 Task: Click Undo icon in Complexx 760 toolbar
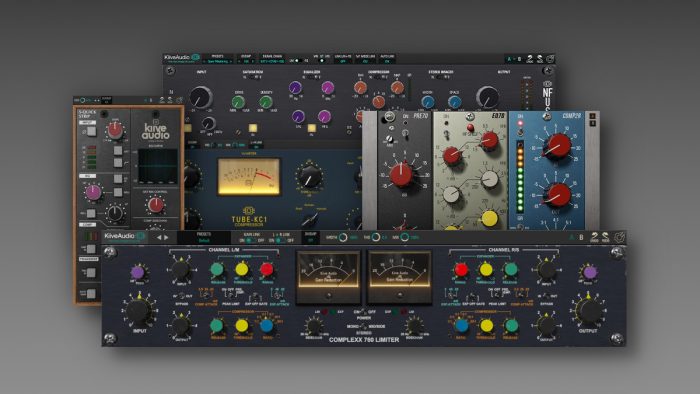(x=594, y=237)
